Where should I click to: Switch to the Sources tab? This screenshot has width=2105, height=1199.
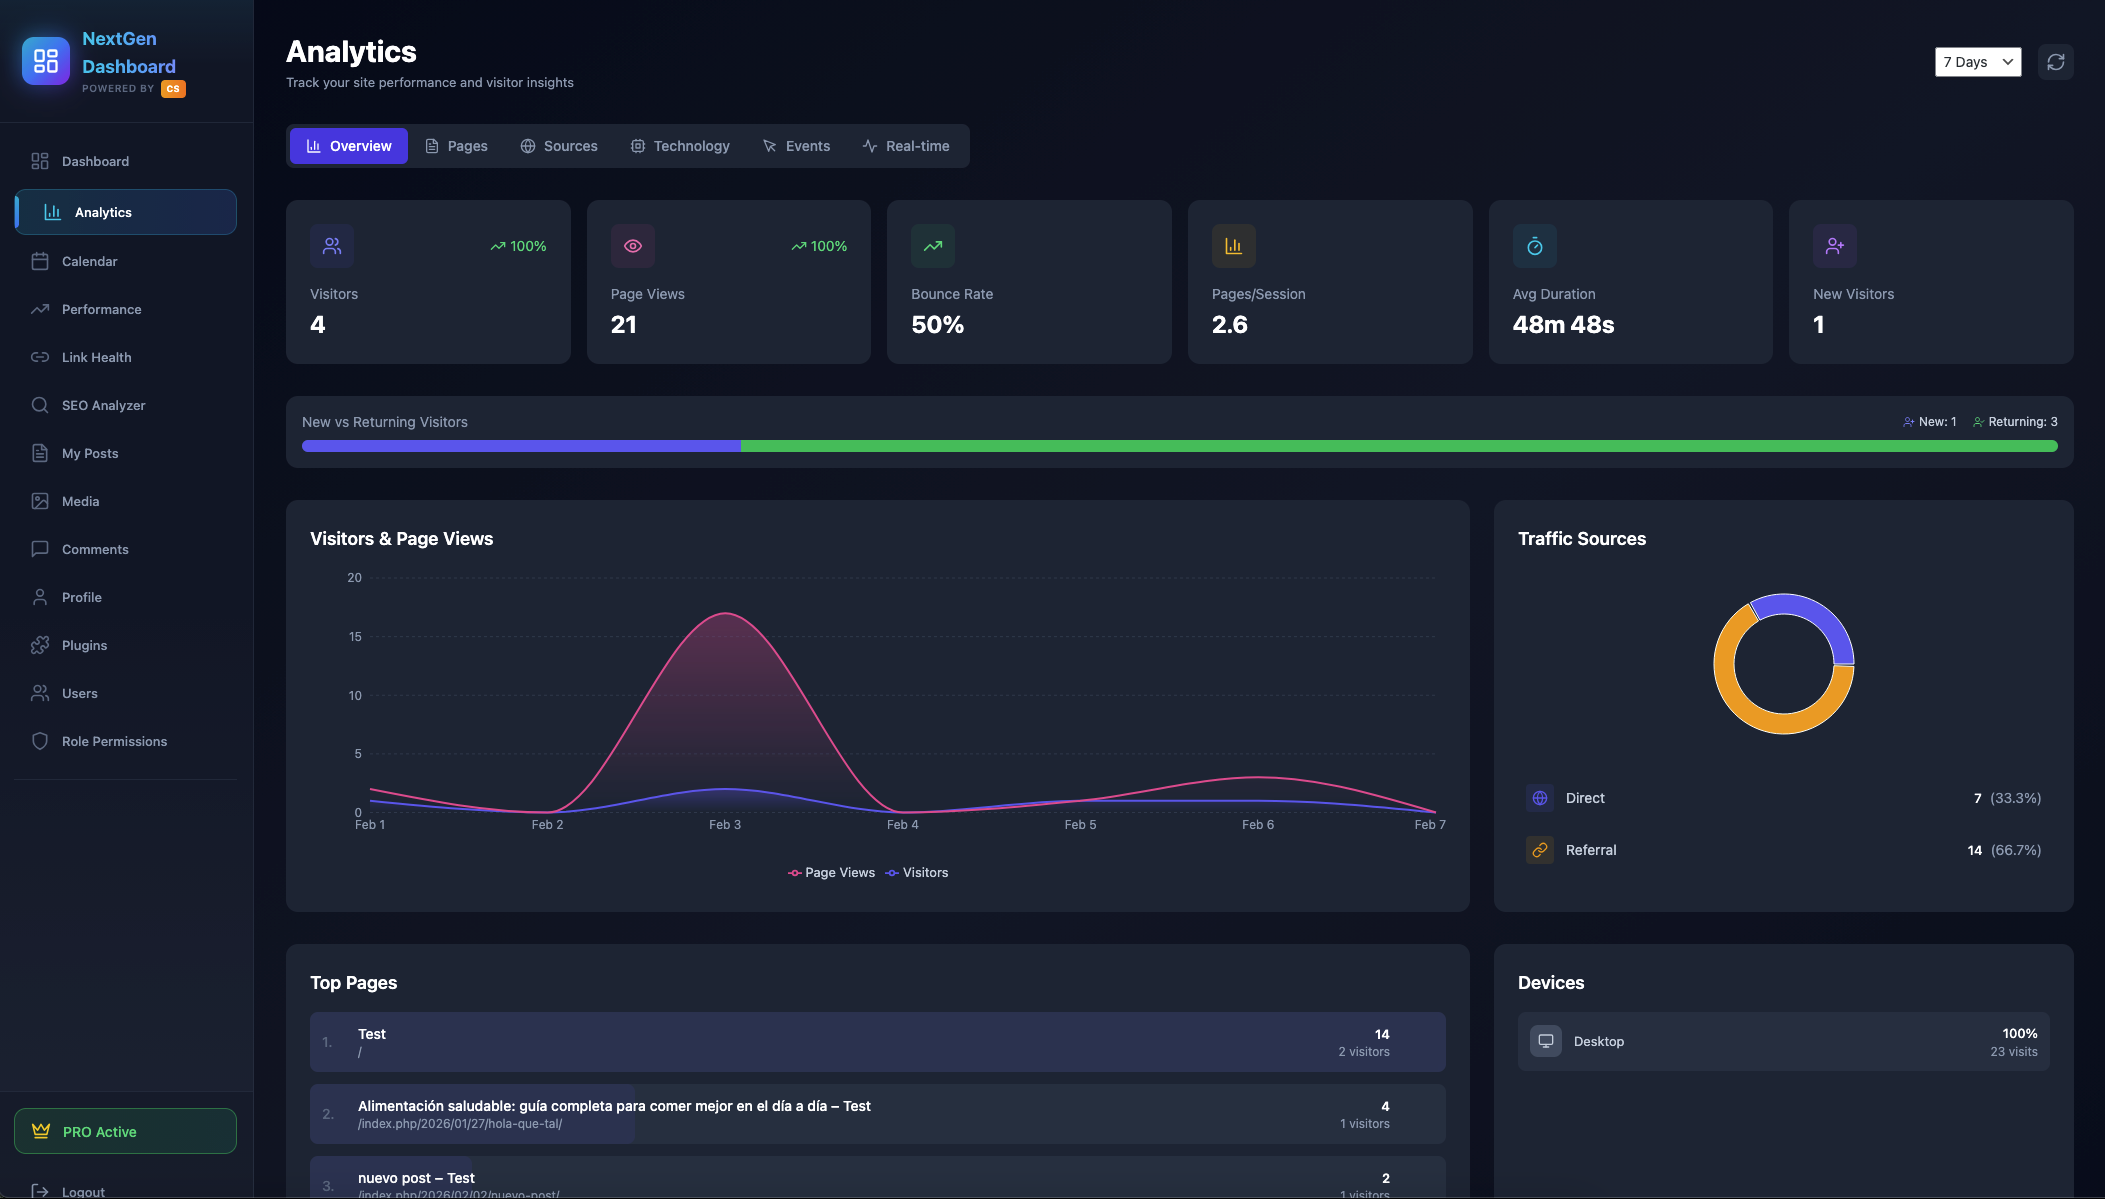coord(559,146)
